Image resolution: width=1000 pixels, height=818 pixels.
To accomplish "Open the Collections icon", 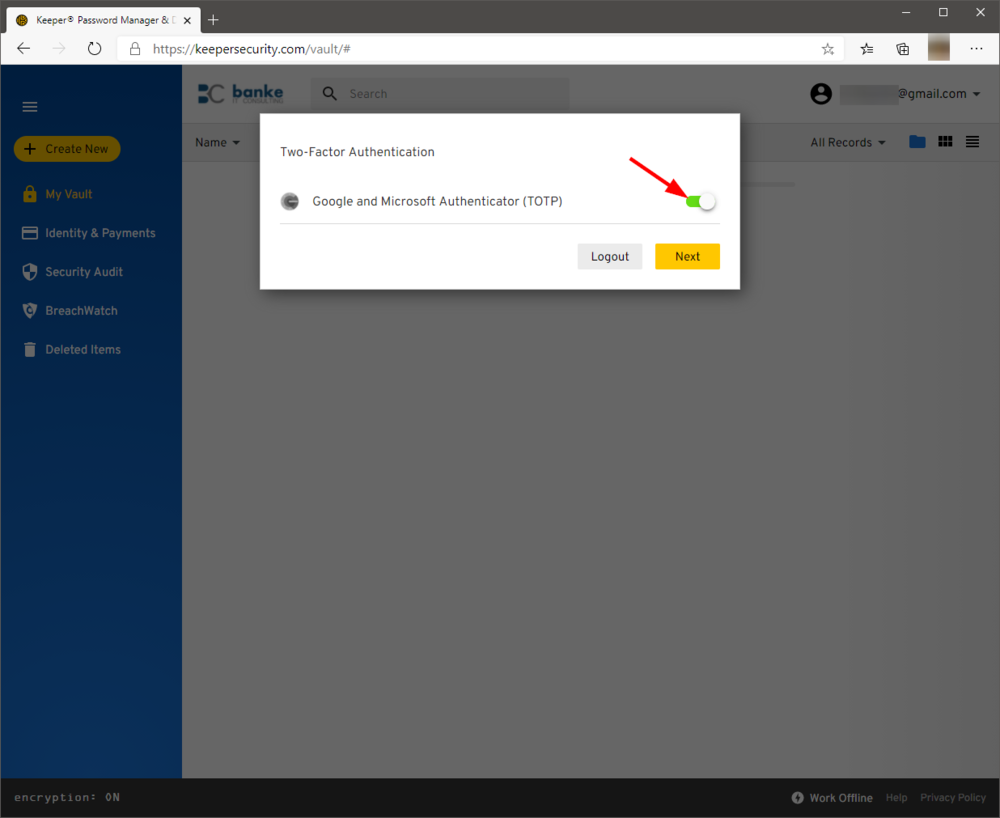I will pyautogui.click(x=902, y=49).
